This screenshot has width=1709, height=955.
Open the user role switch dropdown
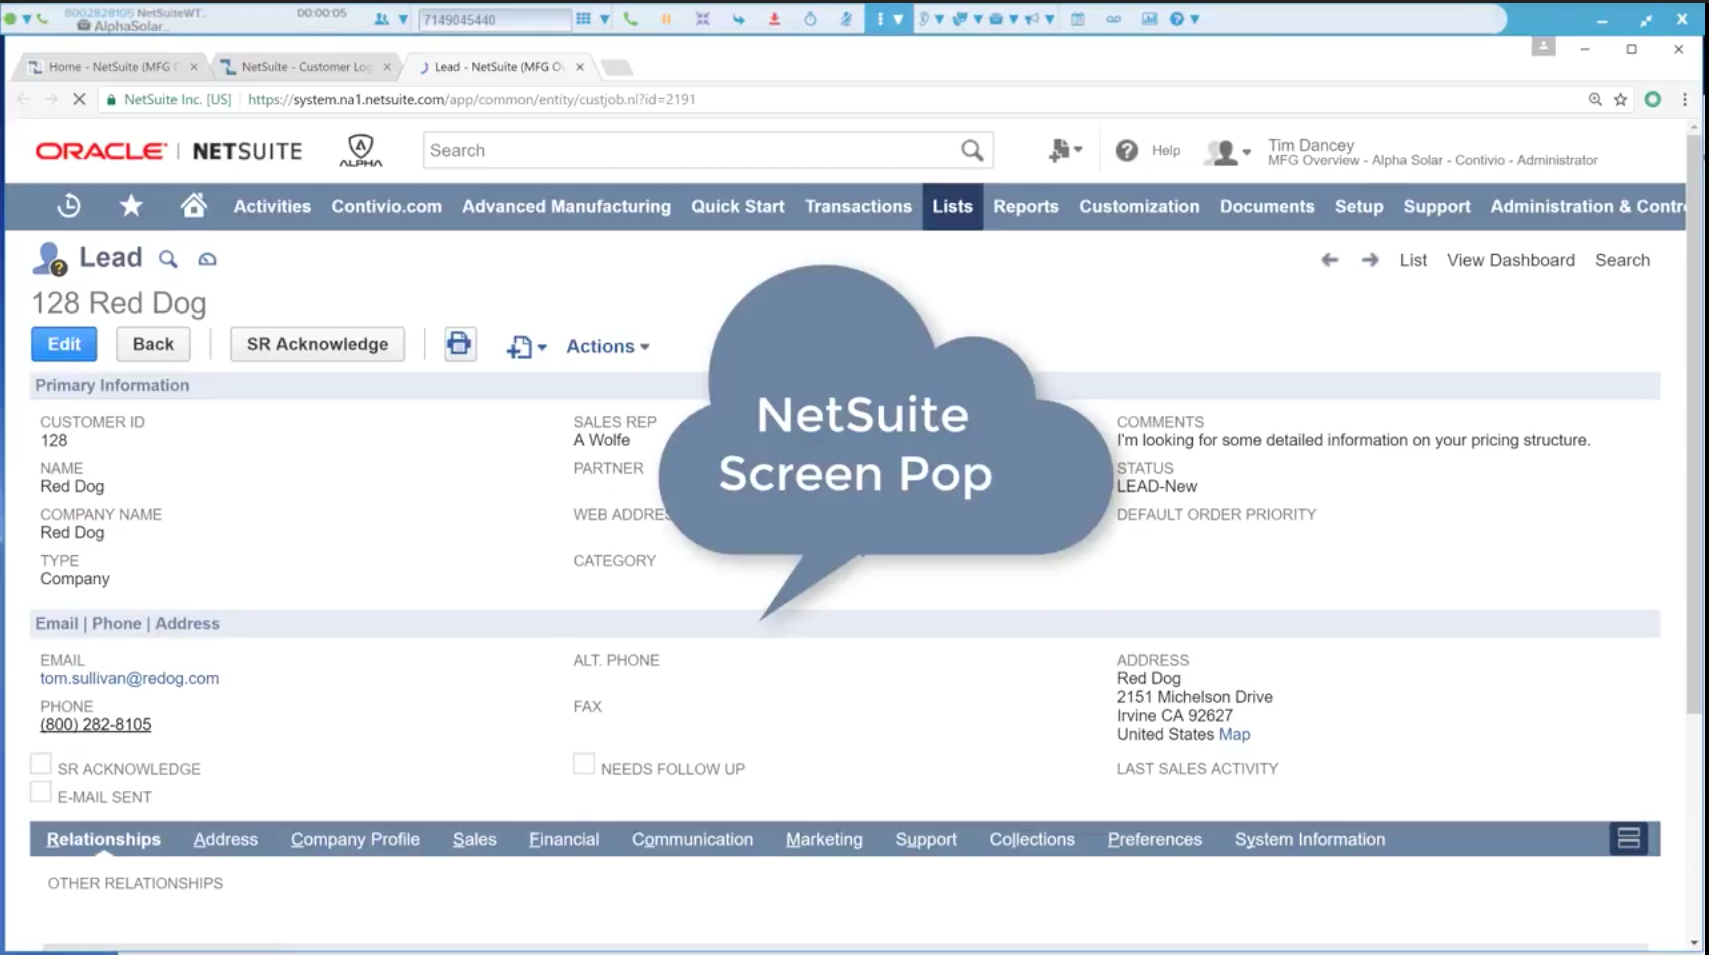[1228, 151]
